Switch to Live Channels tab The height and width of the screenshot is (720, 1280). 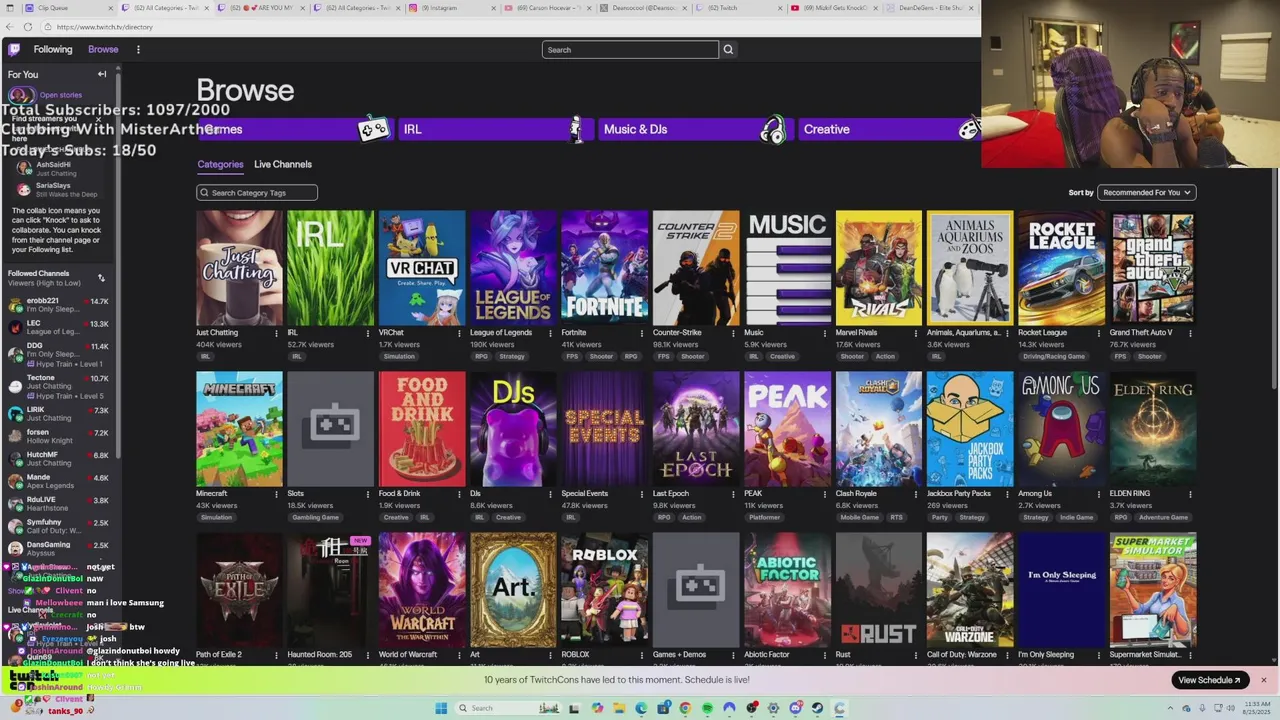[283, 164]
